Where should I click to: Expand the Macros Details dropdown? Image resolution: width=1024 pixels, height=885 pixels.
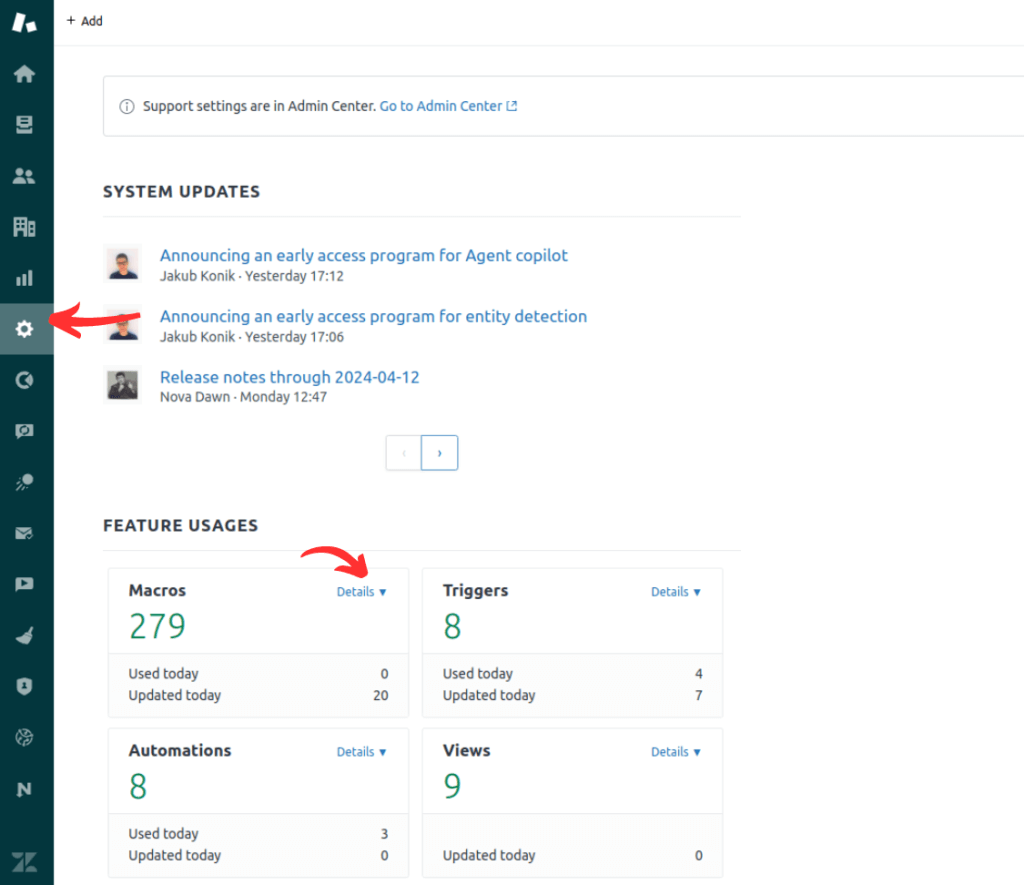pyautogui.click(x=361, y=591)
